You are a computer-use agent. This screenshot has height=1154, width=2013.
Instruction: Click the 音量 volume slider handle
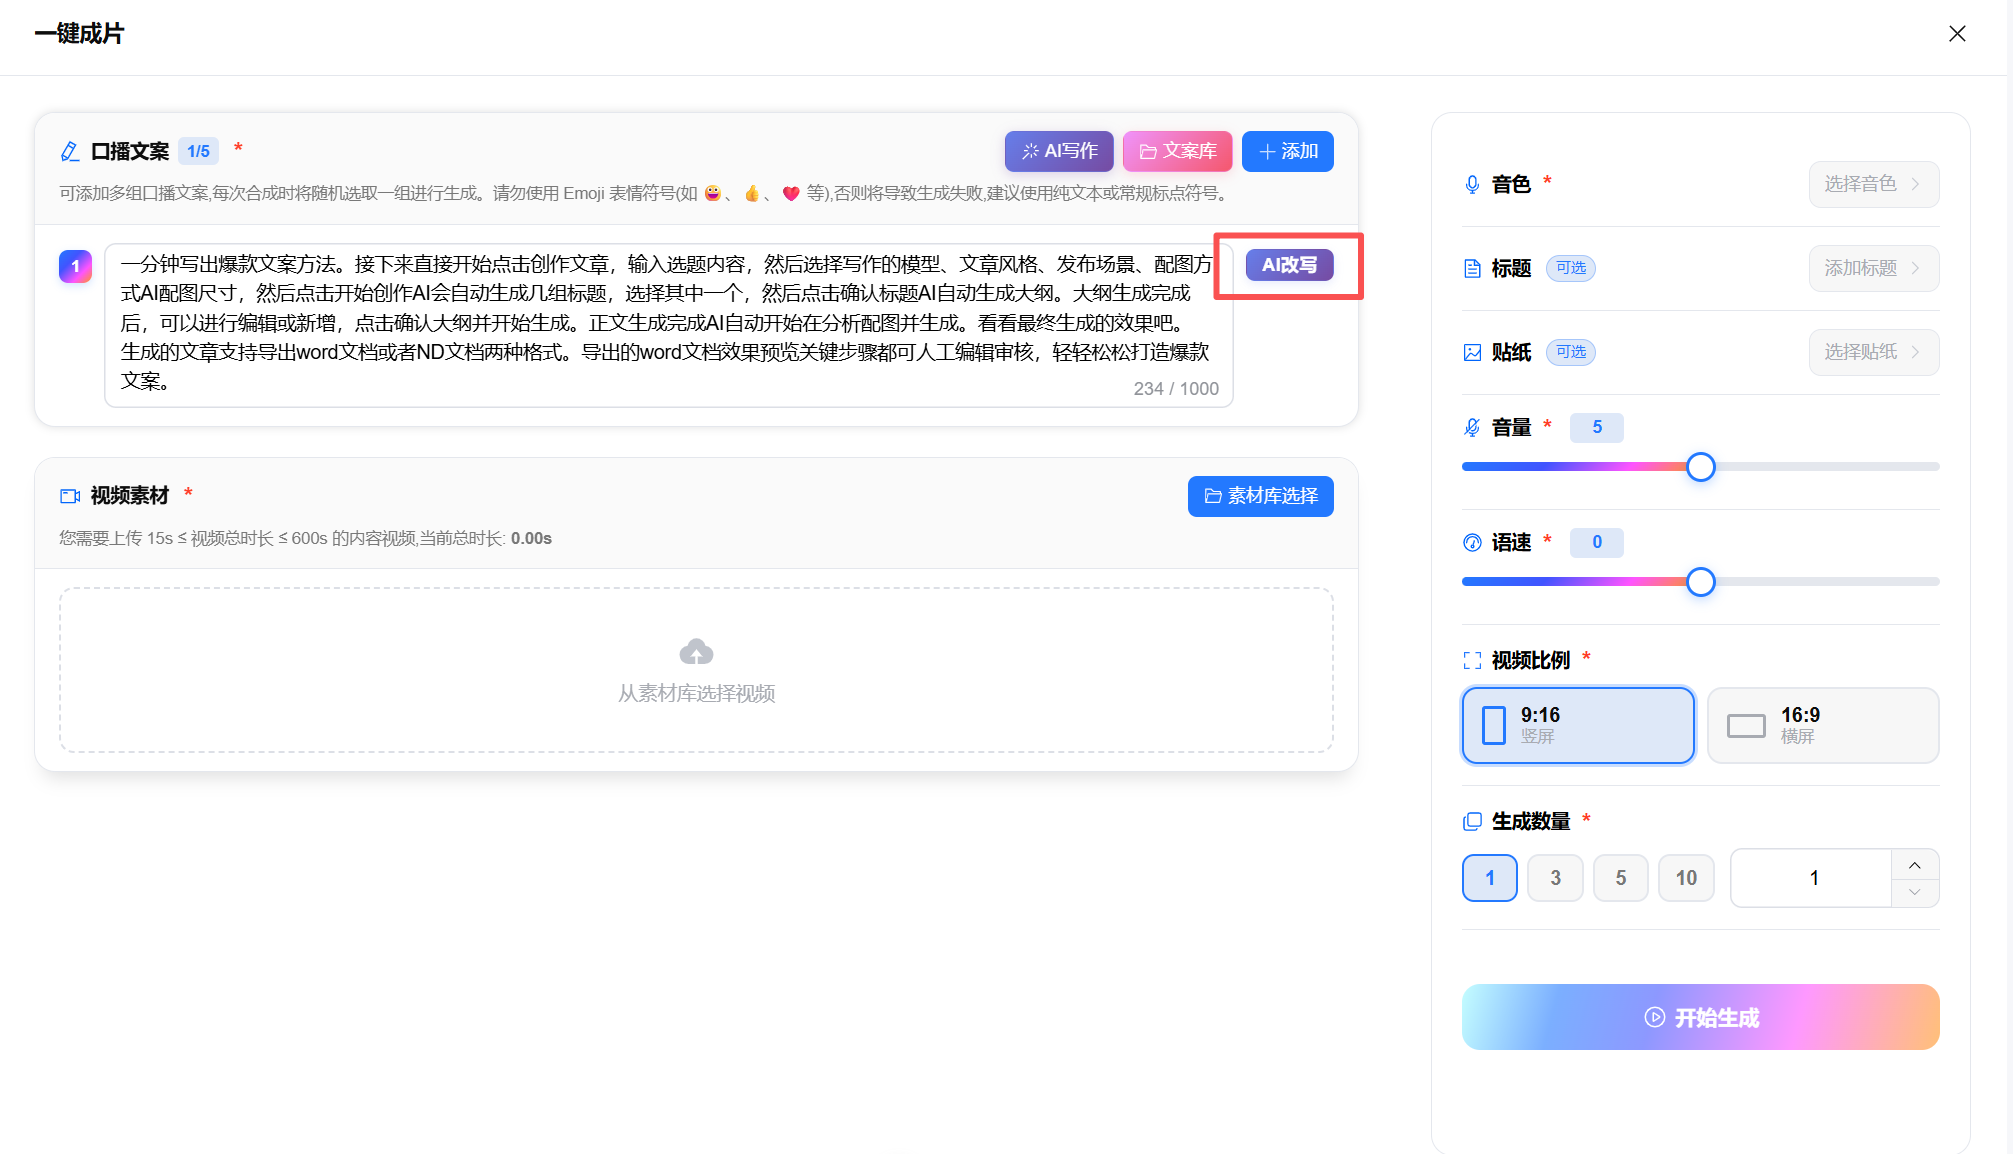[x=1701, y=467]
